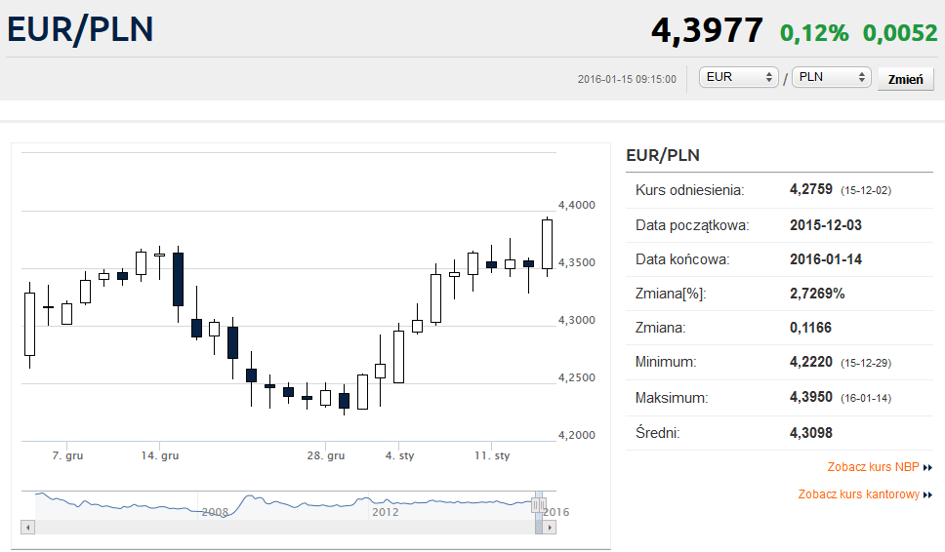Click the minimum date (15-12-29)
This screenshot has width=945, height=552.
pos(865,363)
